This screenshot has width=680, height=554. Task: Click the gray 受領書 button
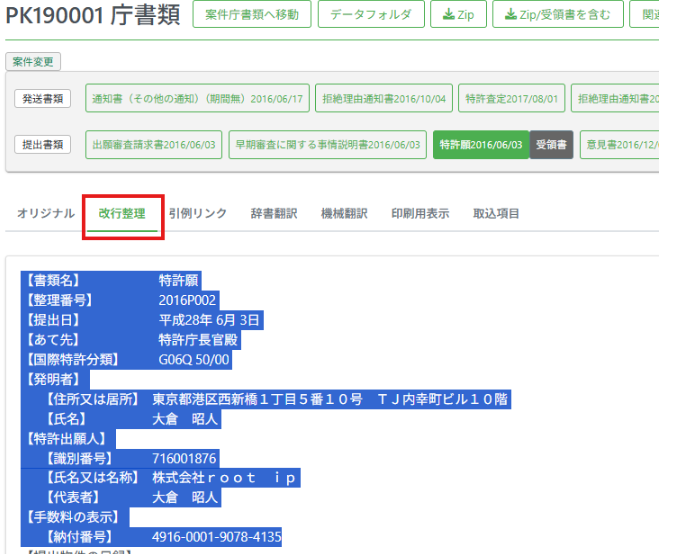tap(551, 144)
